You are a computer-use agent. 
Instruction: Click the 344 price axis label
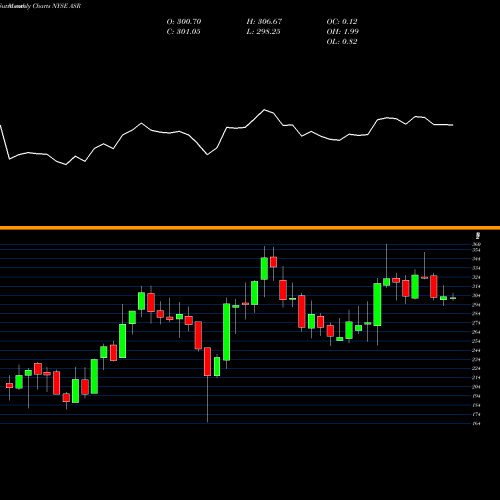pyautogui.click(x=476, y=259)
